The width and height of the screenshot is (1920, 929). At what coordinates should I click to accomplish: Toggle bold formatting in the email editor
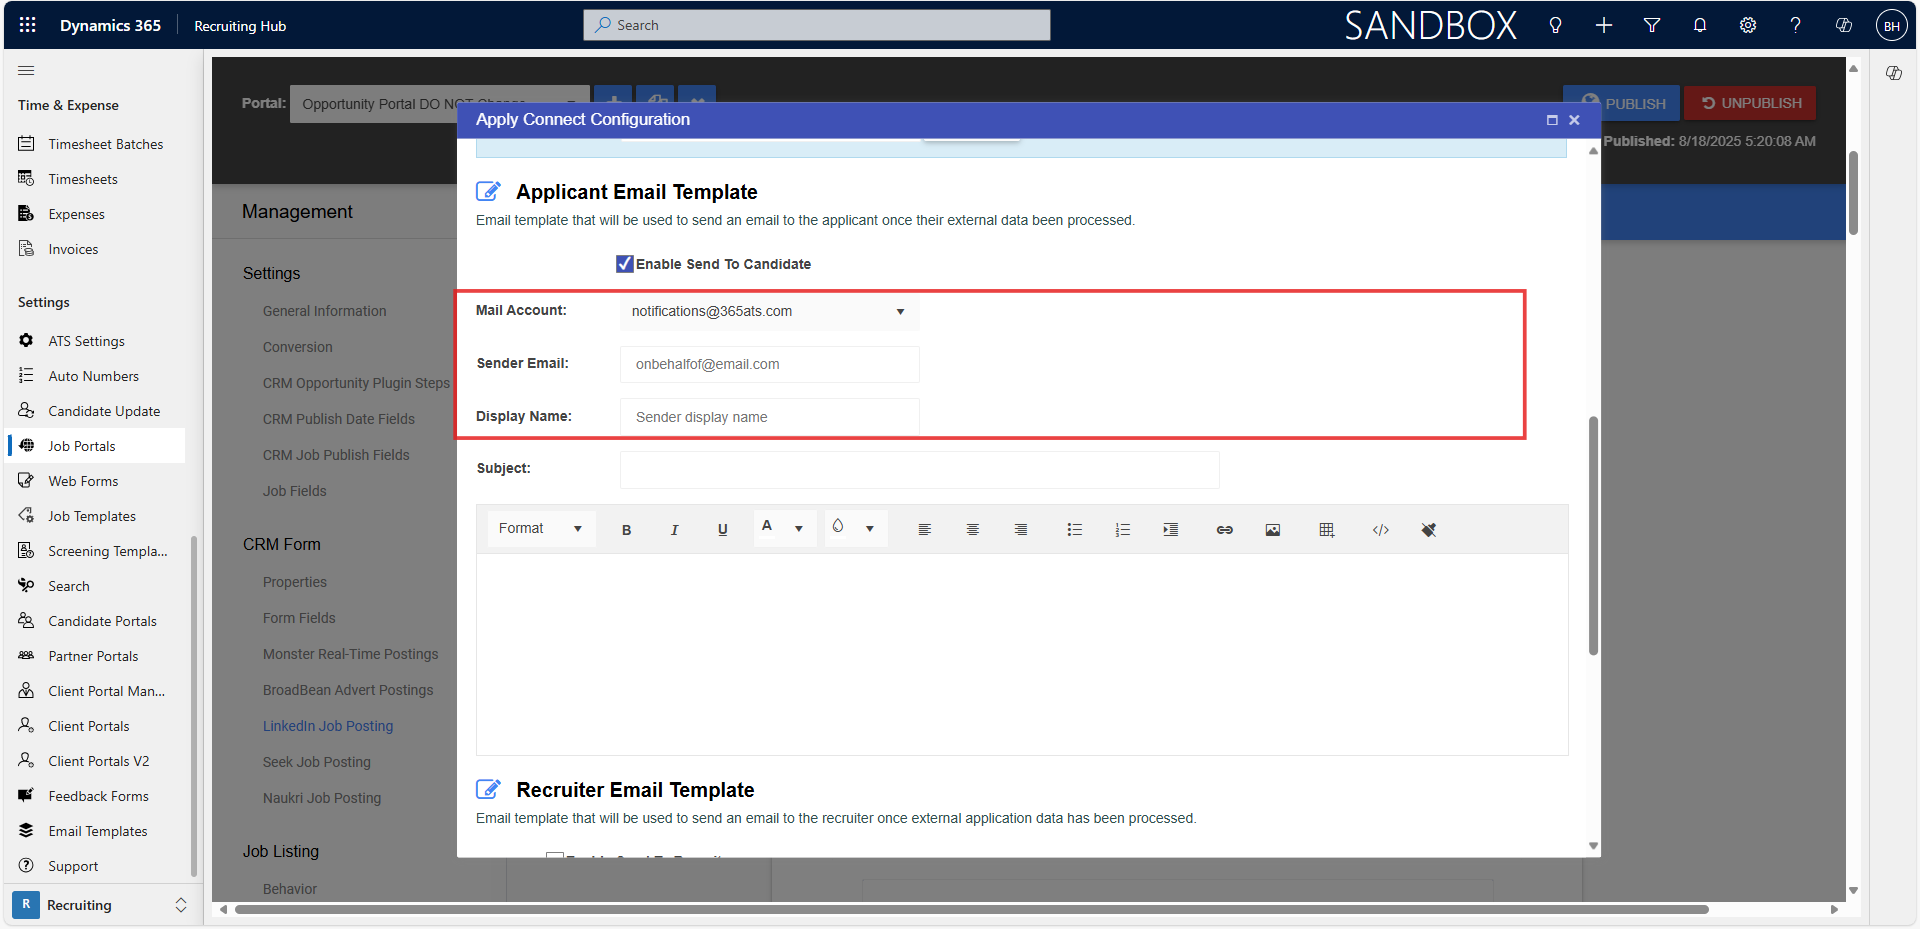[626, 529]
